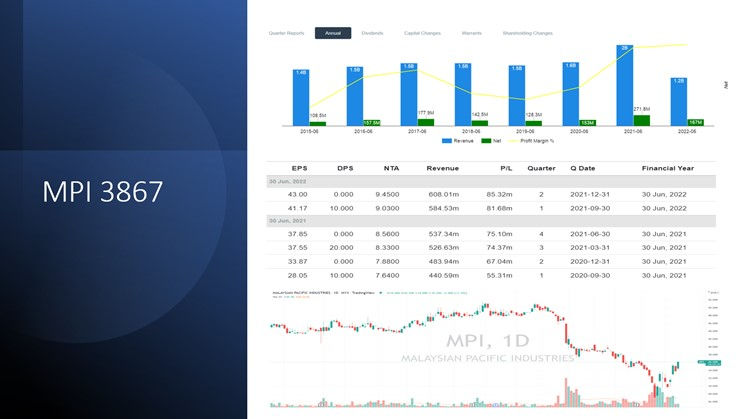Click the 2B revenue bar for 2021-06
Screen dimensions: 752x419
624,85
